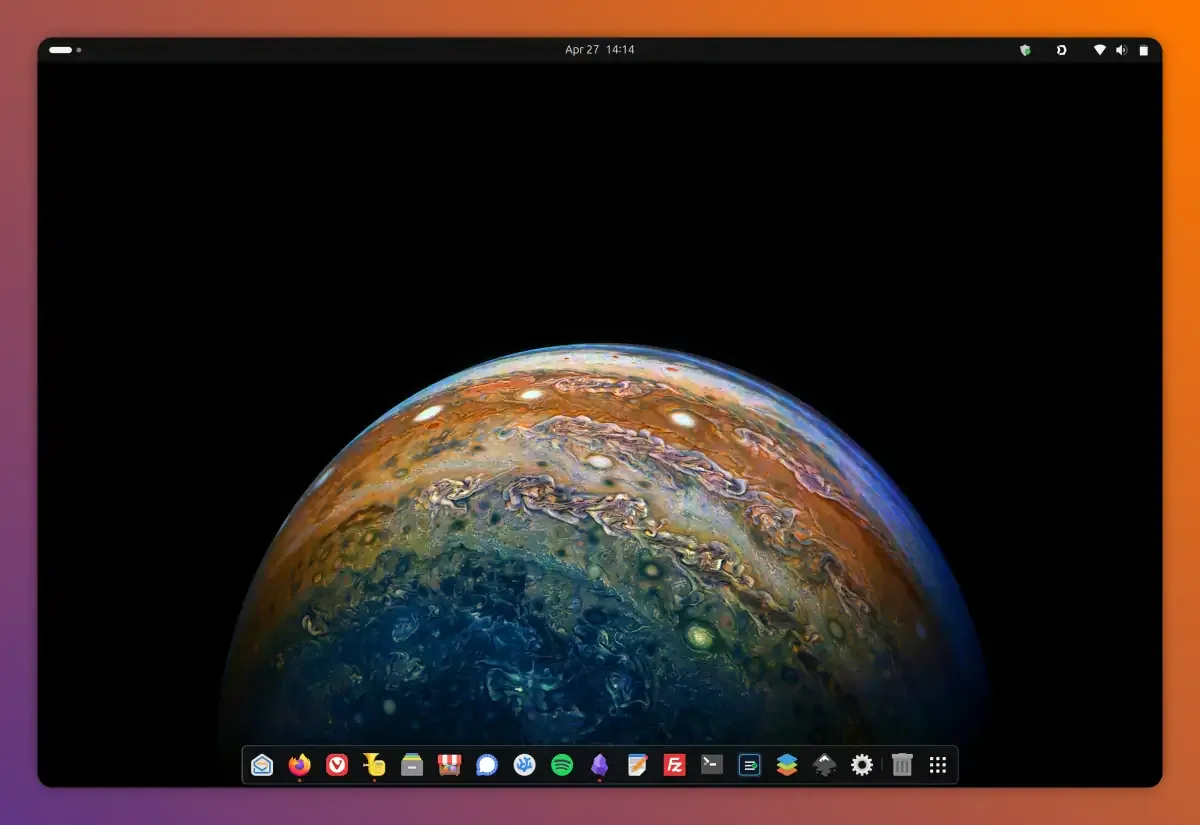Screen dimensions: 1200x825
Task: Click the battery indicator in top bar
Action: click(x=1143, y=50)
